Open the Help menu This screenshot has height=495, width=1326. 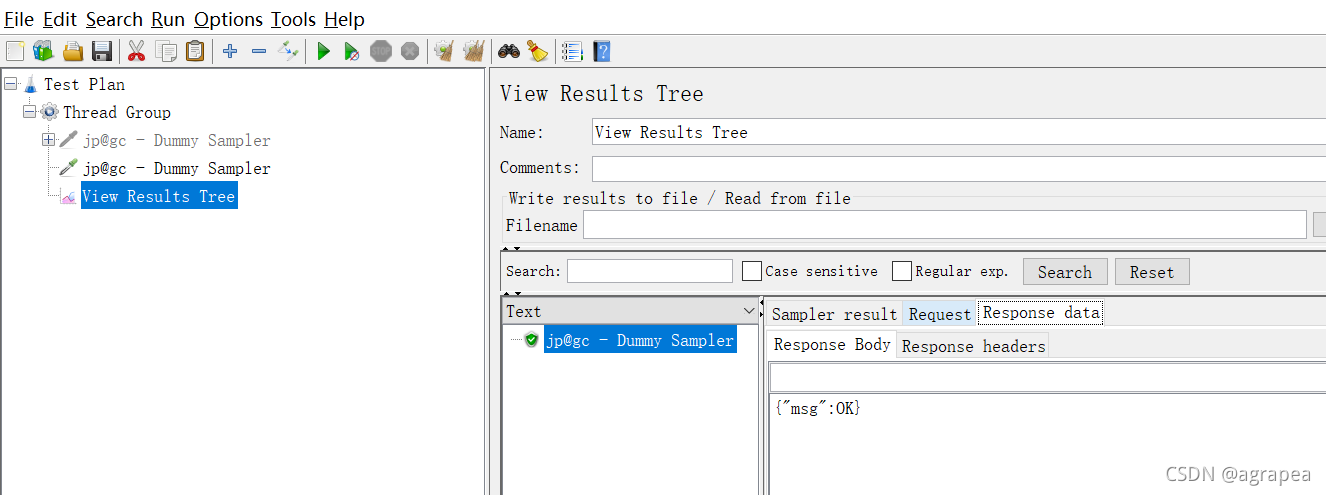(x=344, y=19)
